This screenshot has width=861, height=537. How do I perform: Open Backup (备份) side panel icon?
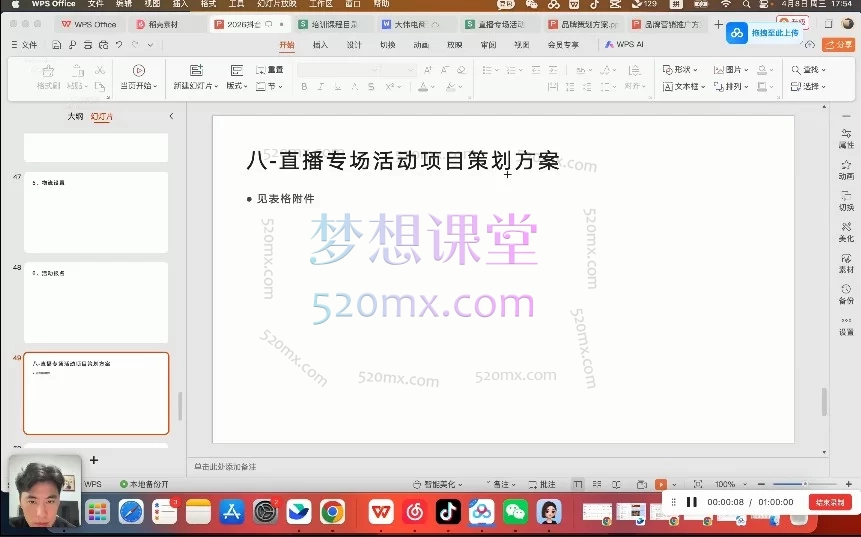[846, 294]
